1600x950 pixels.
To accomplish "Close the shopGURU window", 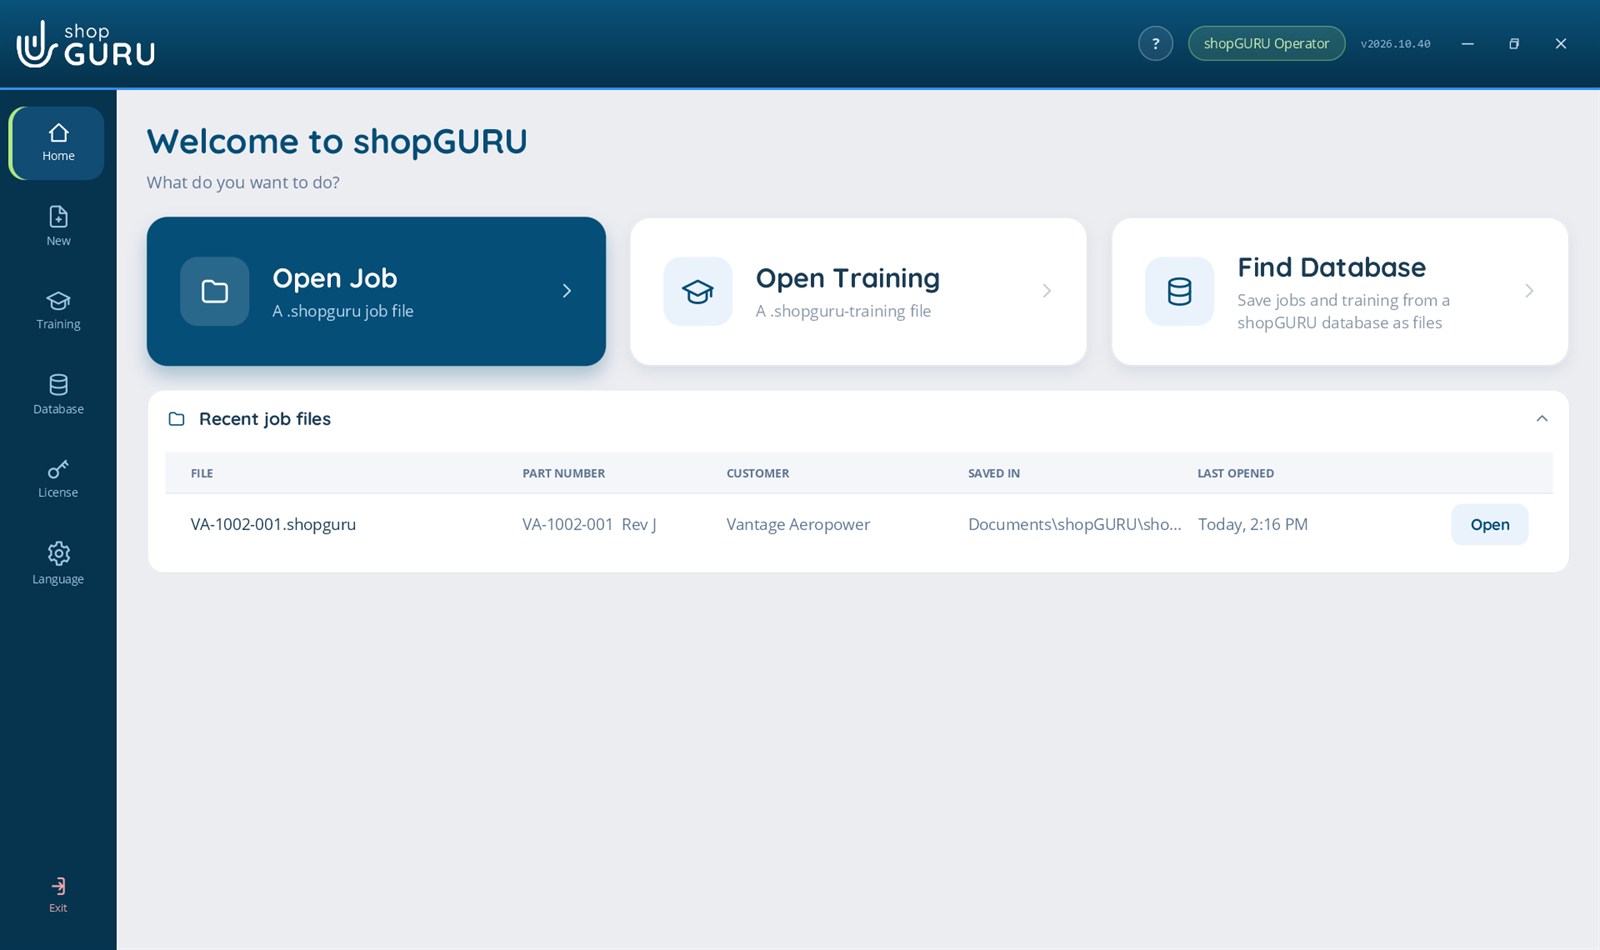I will coord(1560,43).
